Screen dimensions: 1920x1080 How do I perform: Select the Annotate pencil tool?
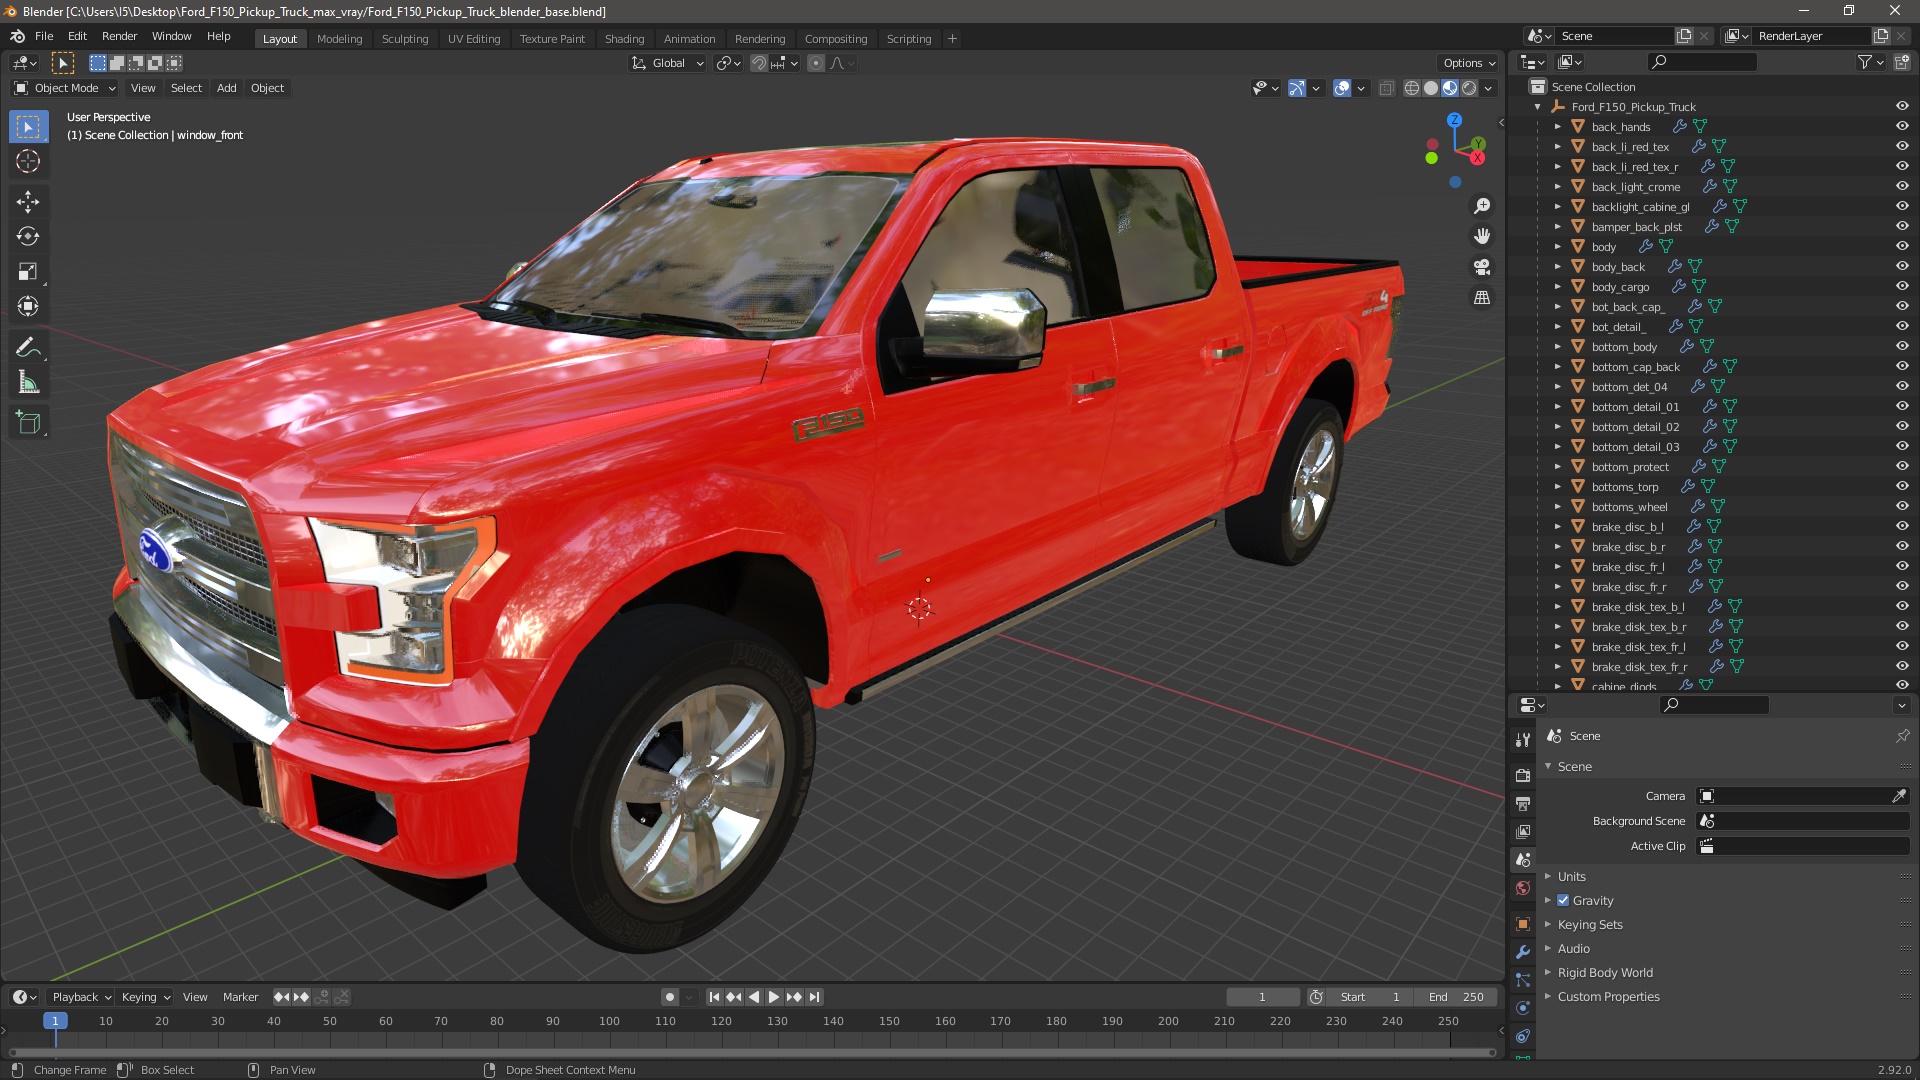coord(28,348)
